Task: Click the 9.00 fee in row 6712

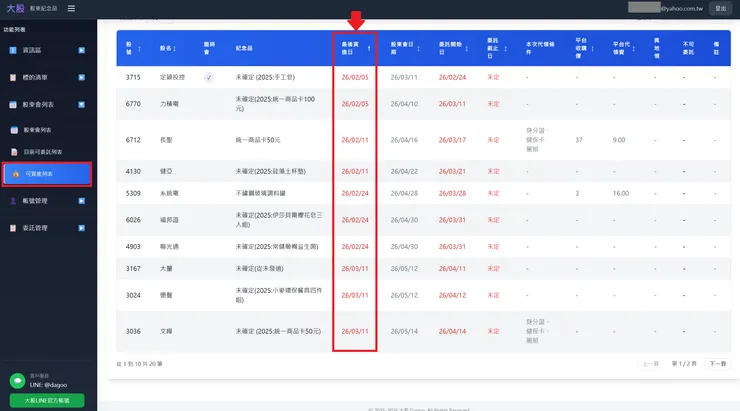Action: click(x=619, y=140)
